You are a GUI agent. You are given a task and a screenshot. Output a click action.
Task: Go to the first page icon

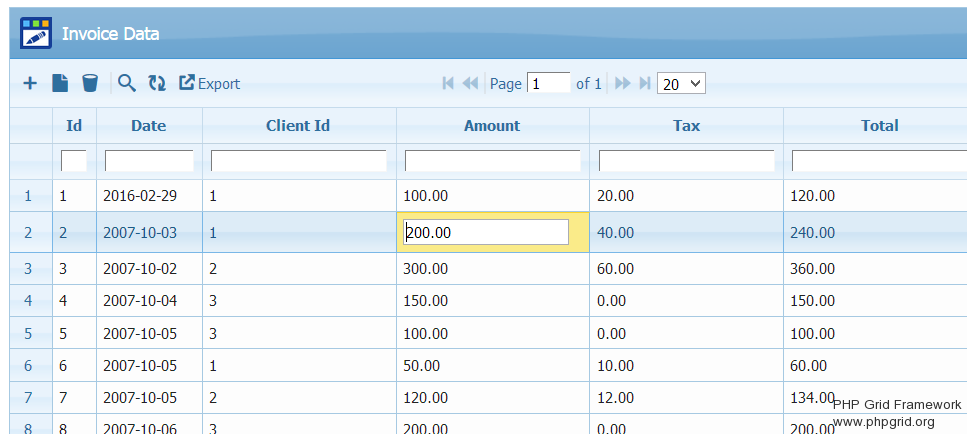pyautogui.click(x=449, y=84)
